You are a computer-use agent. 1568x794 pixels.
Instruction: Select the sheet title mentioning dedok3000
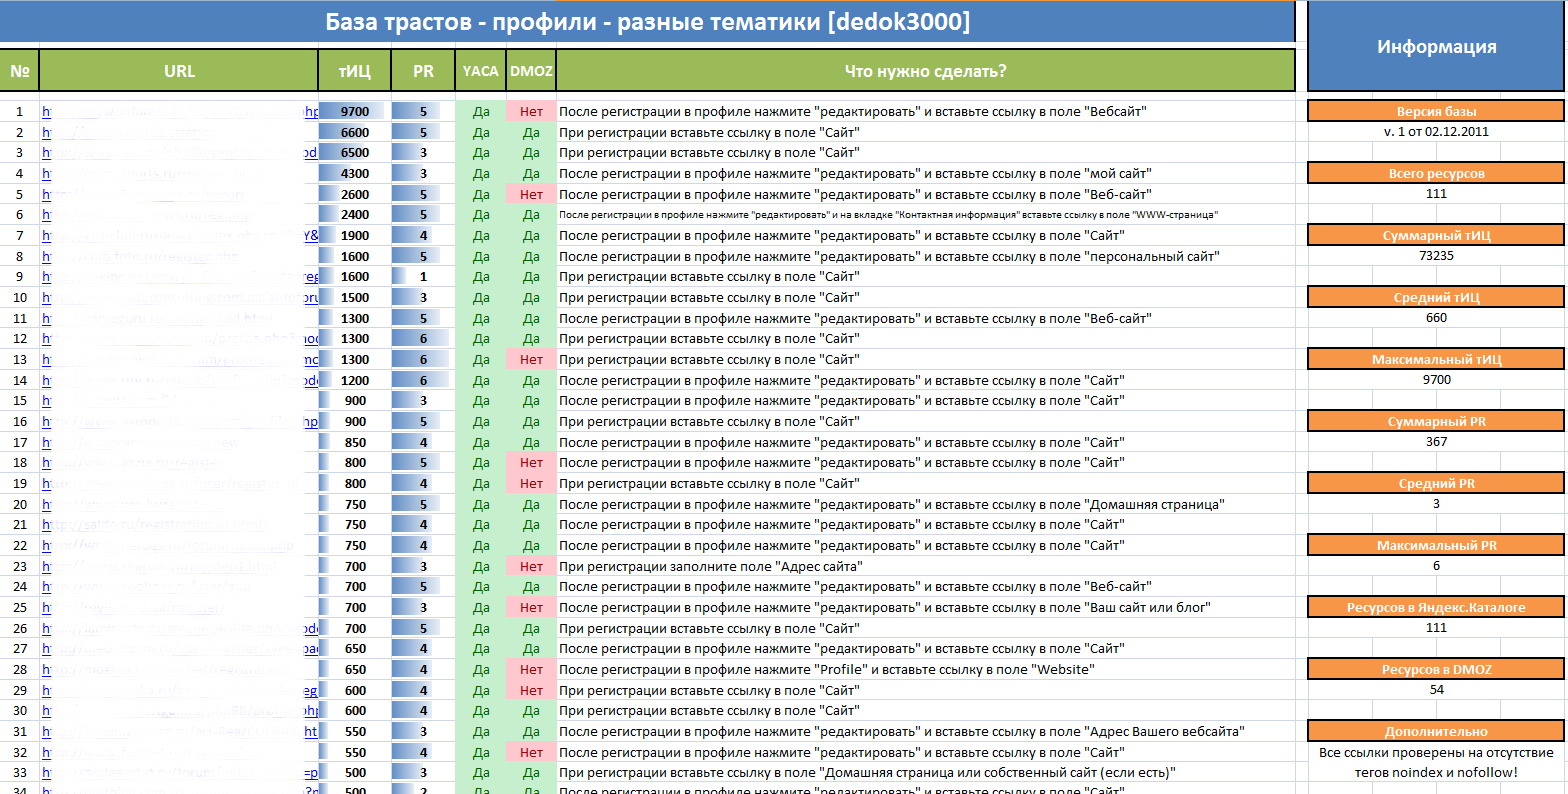click(647, 22)
